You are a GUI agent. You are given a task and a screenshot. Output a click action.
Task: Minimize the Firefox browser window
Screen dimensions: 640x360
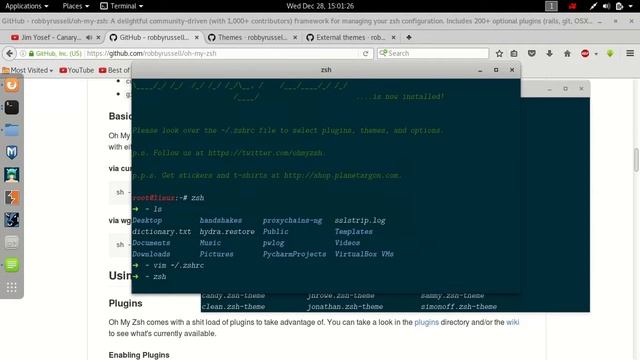pos(600,21)
